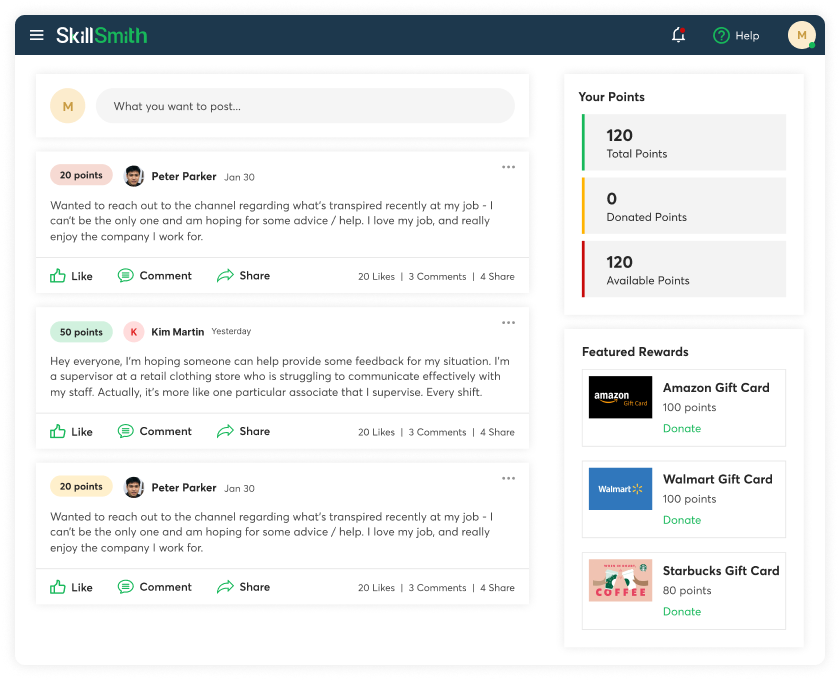Open the Peter Parker name link on the last post
Screen dimensions: 840x680
pyautogui.click(x=184, y=488)
